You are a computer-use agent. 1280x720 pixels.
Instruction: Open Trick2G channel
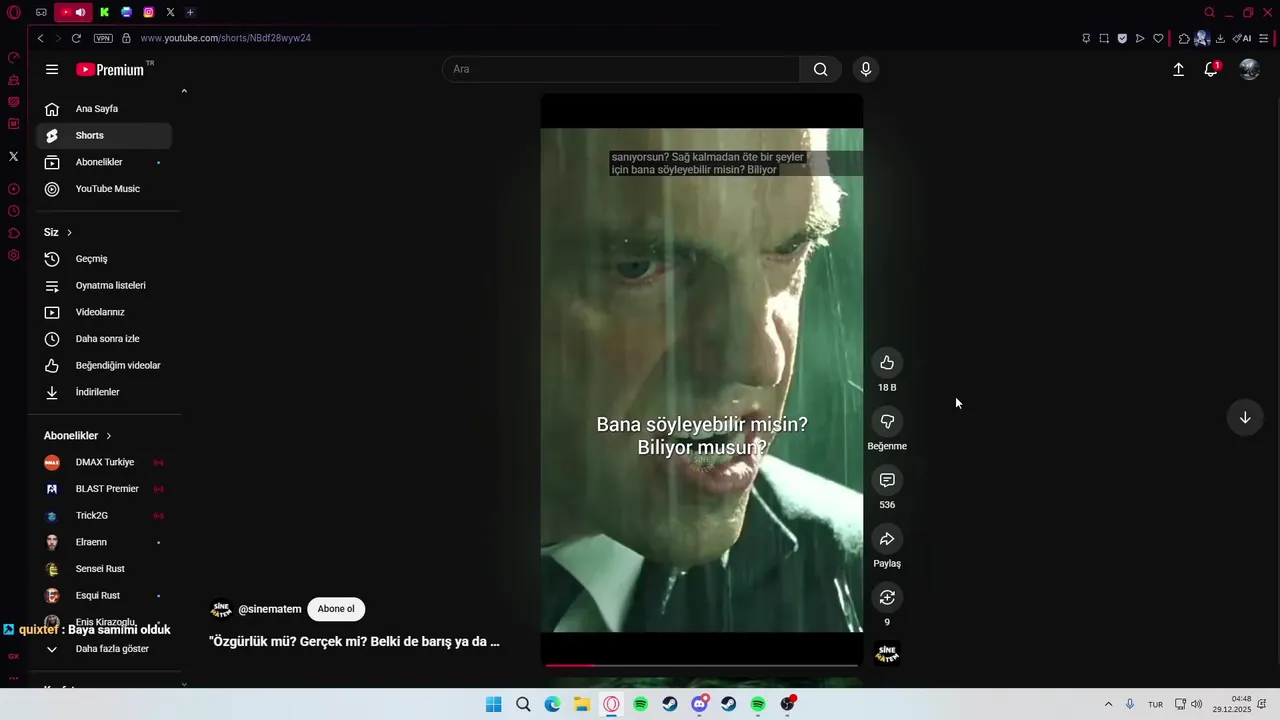pyautogui.click(x=104, y=516)
